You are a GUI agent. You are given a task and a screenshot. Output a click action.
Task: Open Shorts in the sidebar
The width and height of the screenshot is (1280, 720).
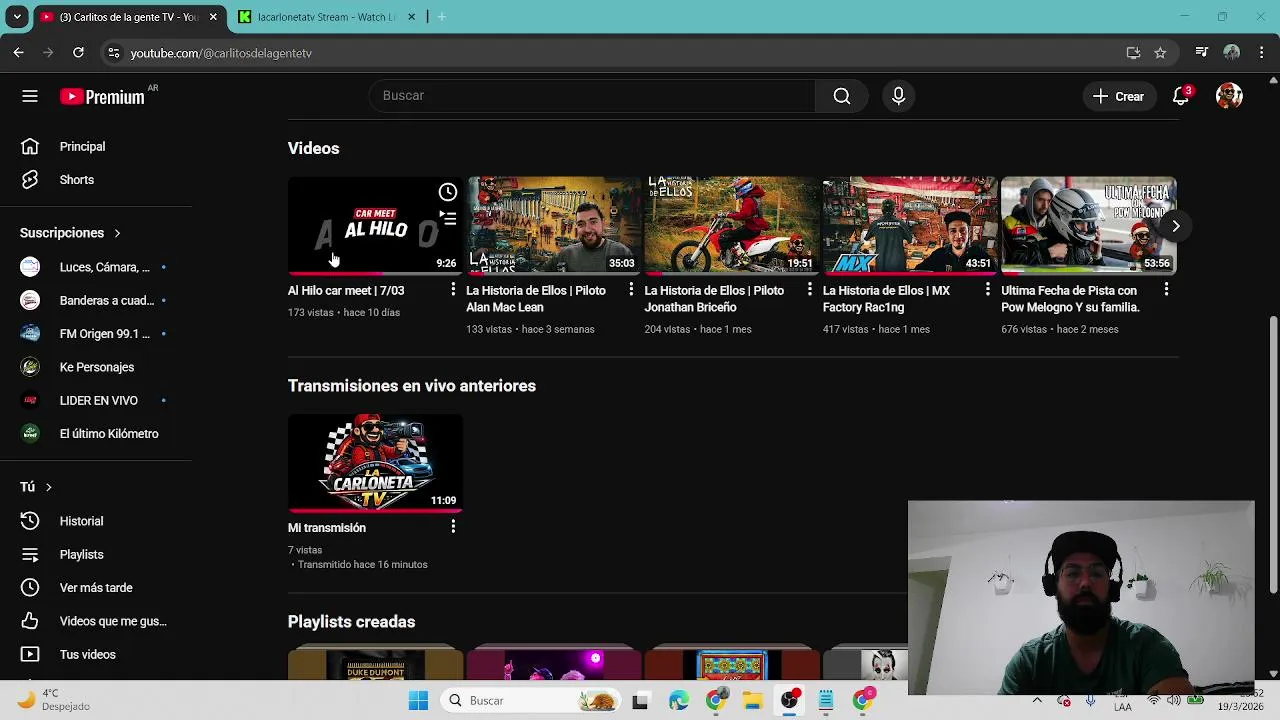point(96,180)
